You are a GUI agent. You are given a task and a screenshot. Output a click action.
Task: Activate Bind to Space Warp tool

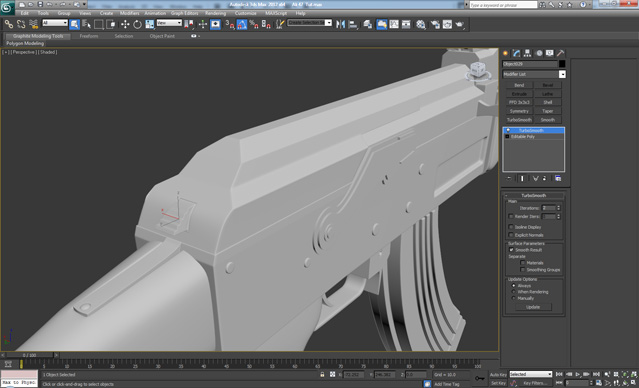click(x=33, y=24)
